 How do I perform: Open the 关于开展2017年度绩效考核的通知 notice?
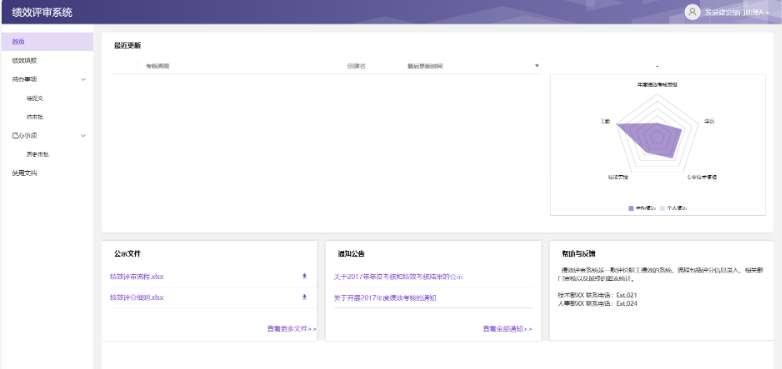coord(385,298)
